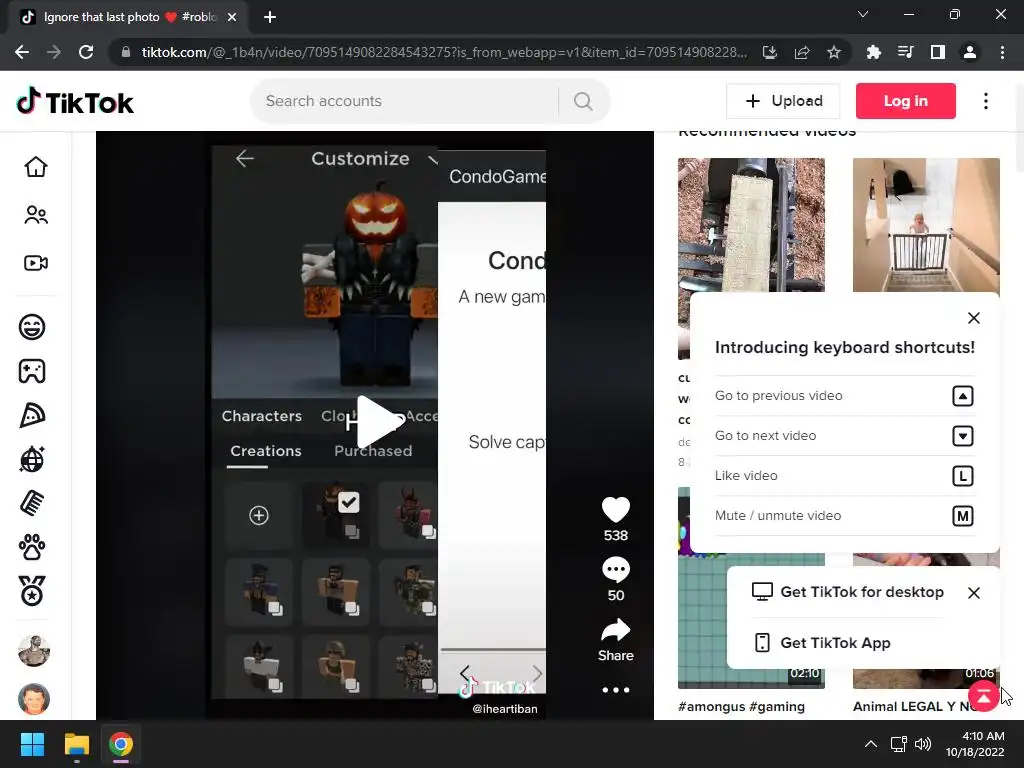Screen dimensions: 1024x768
Task: Like the video with the heart icon
Action: 615,510
